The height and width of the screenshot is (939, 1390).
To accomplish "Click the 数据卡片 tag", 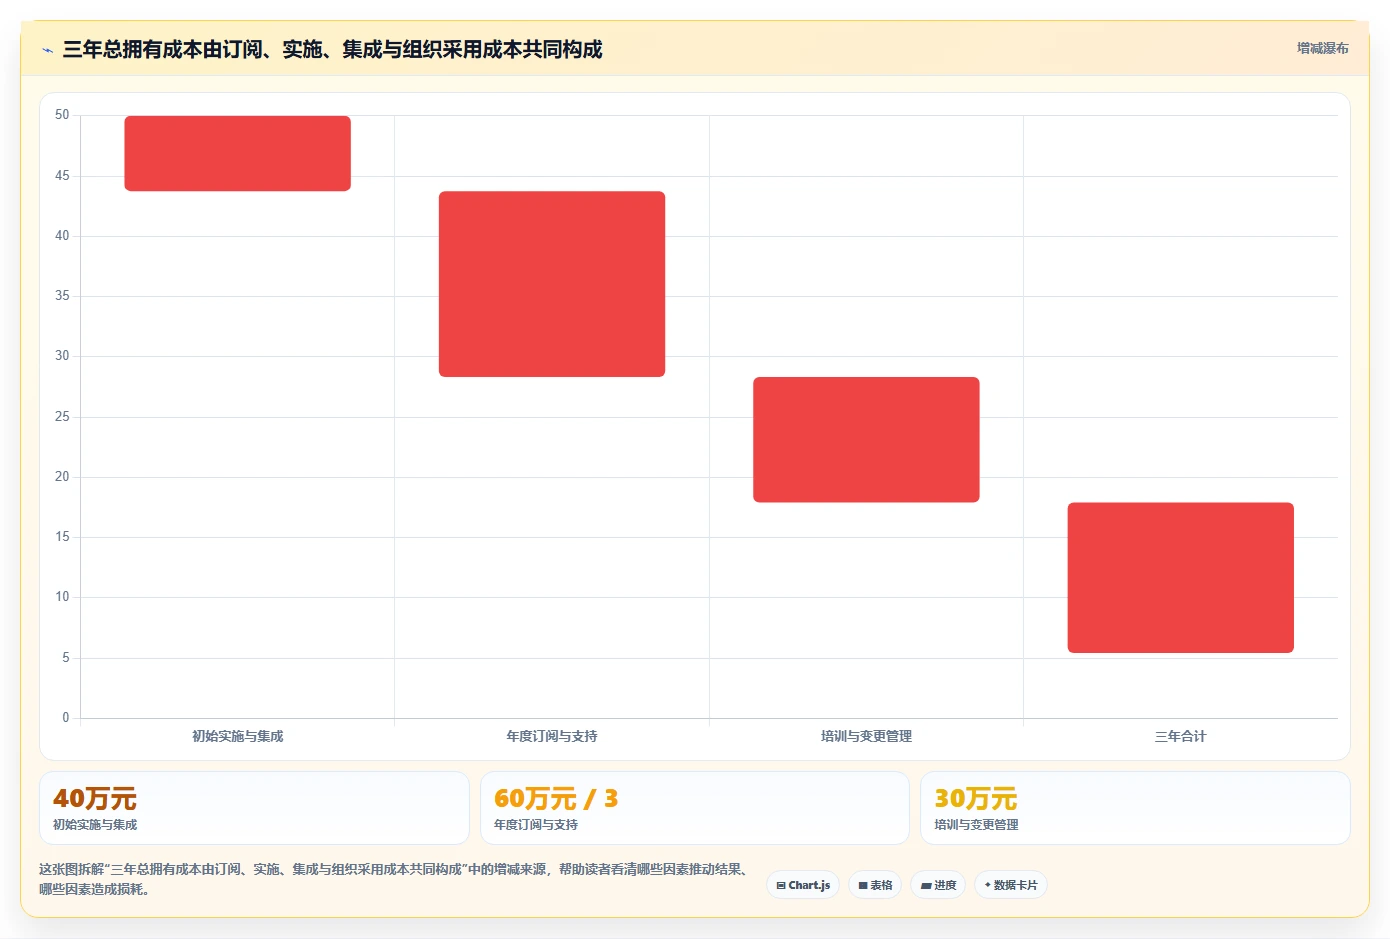I will click(1011, 885).
